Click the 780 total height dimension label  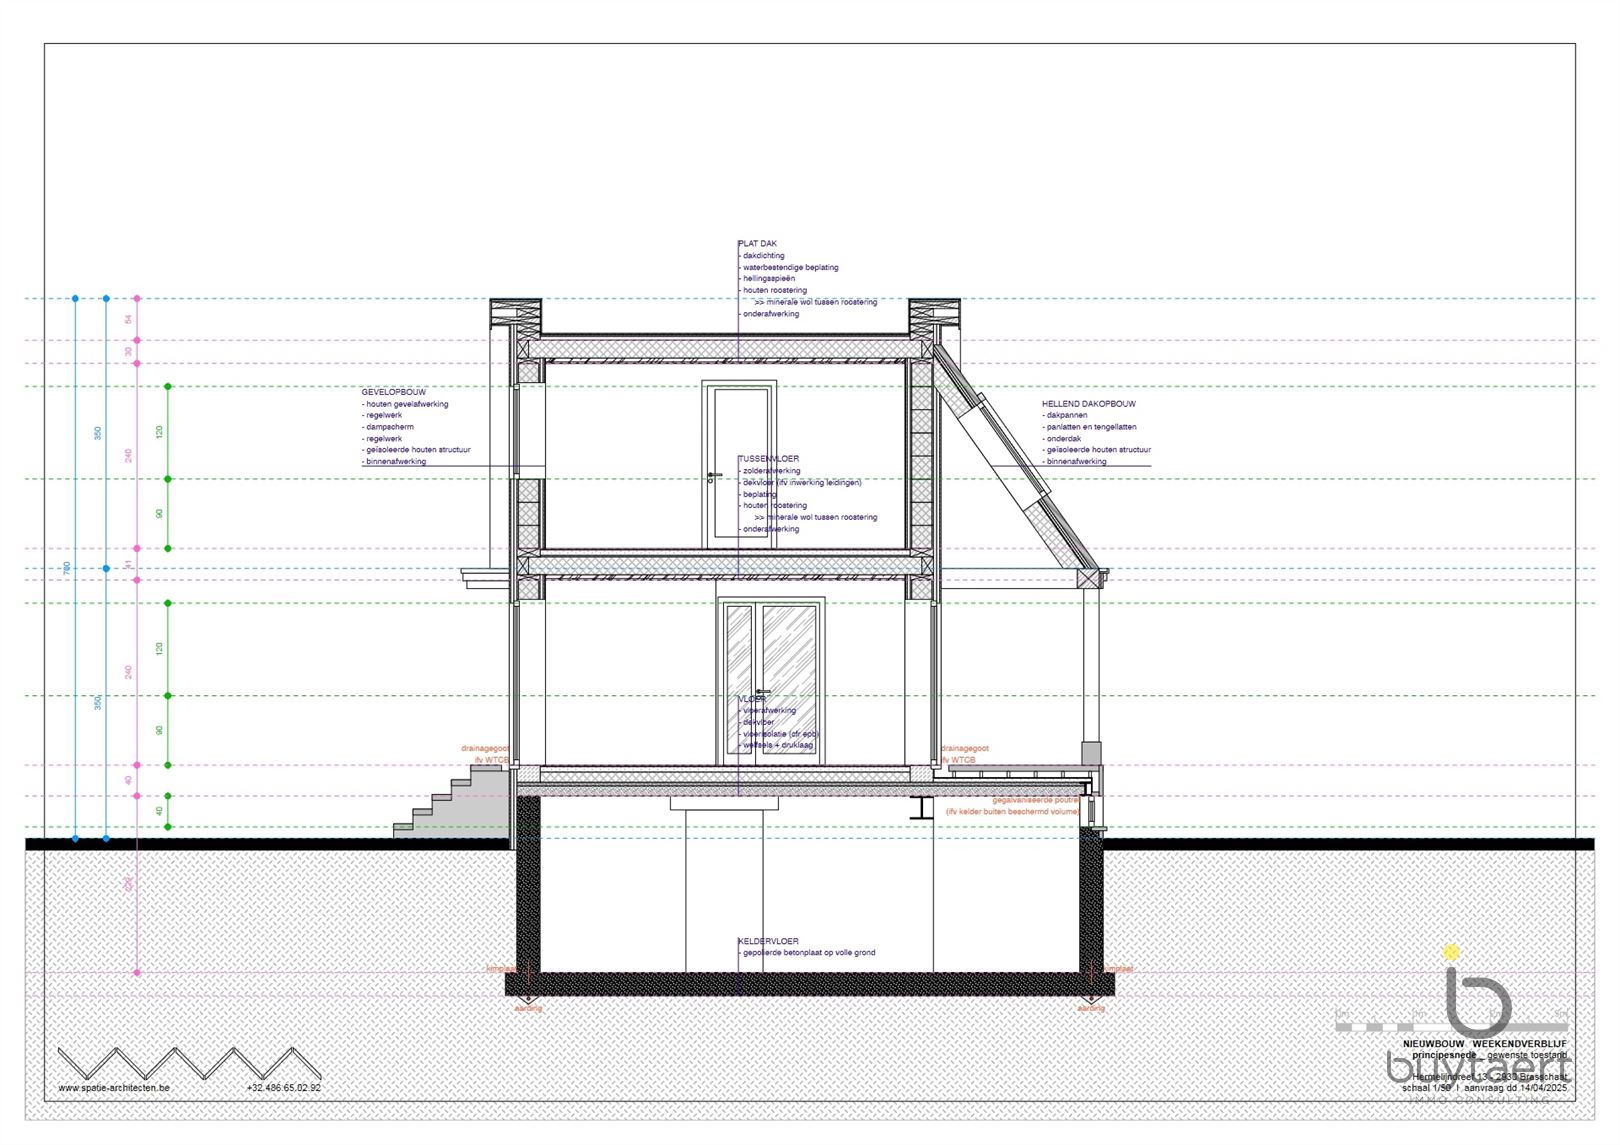pos(67,568)
